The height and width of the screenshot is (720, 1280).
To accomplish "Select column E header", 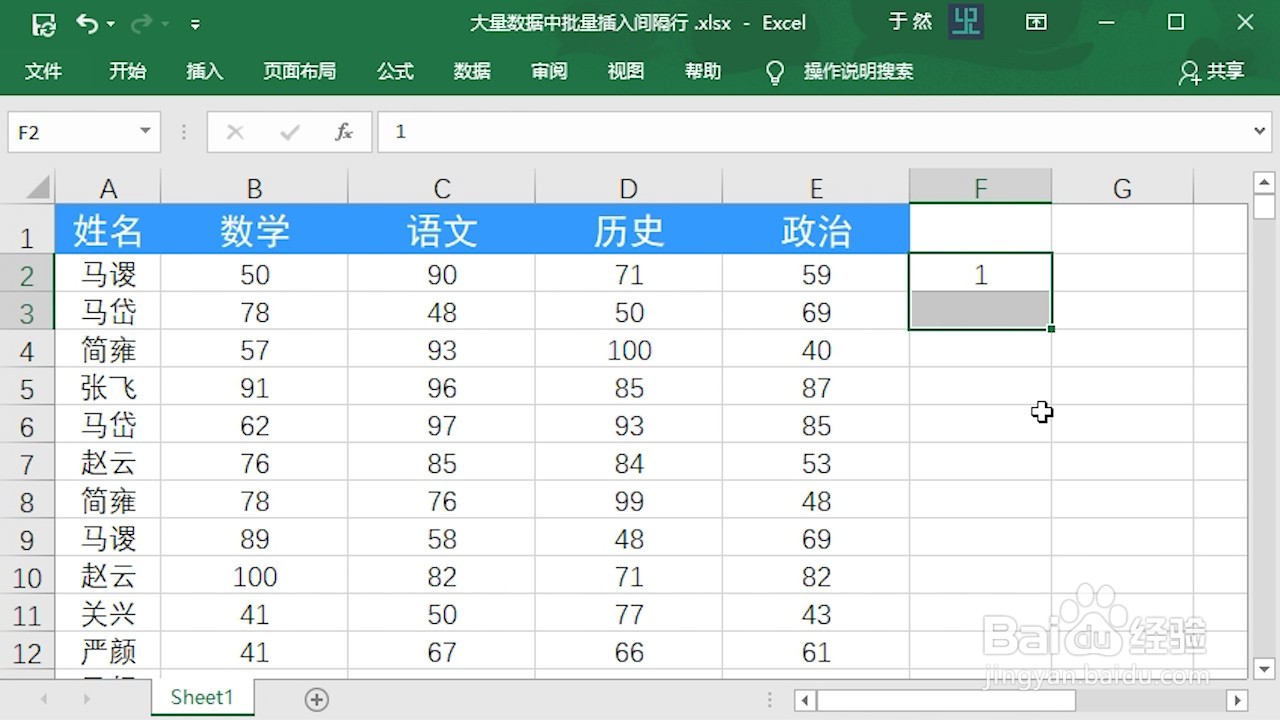I will coord(816,188).
